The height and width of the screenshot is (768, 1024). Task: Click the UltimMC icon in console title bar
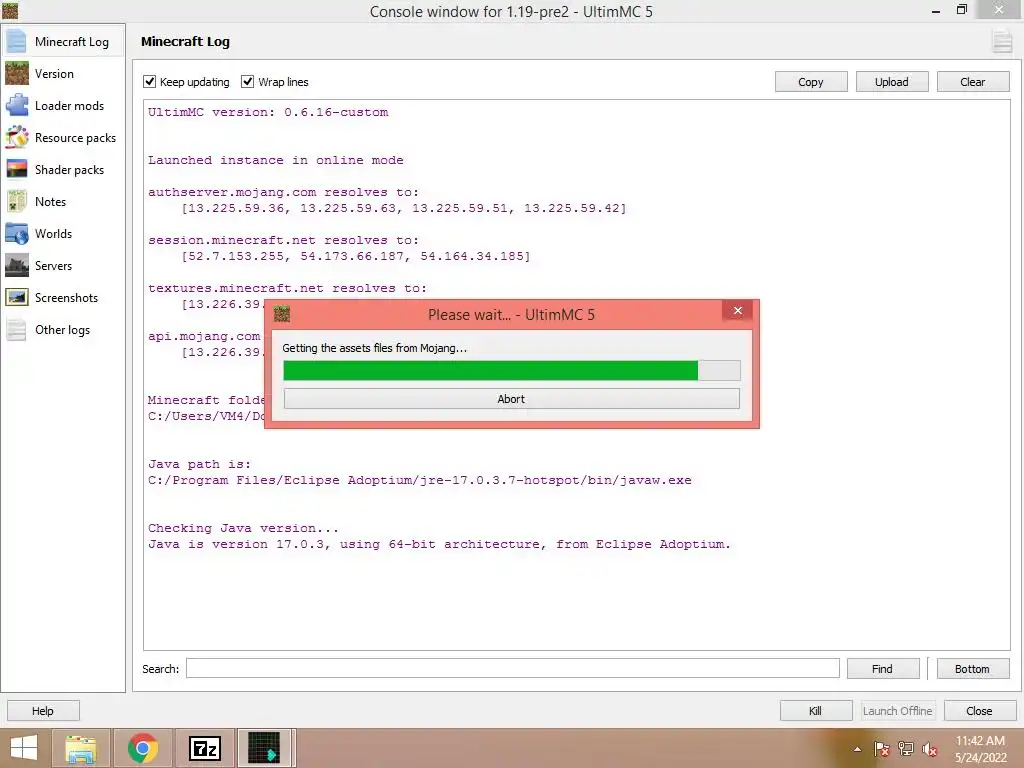tap(10, 10)
